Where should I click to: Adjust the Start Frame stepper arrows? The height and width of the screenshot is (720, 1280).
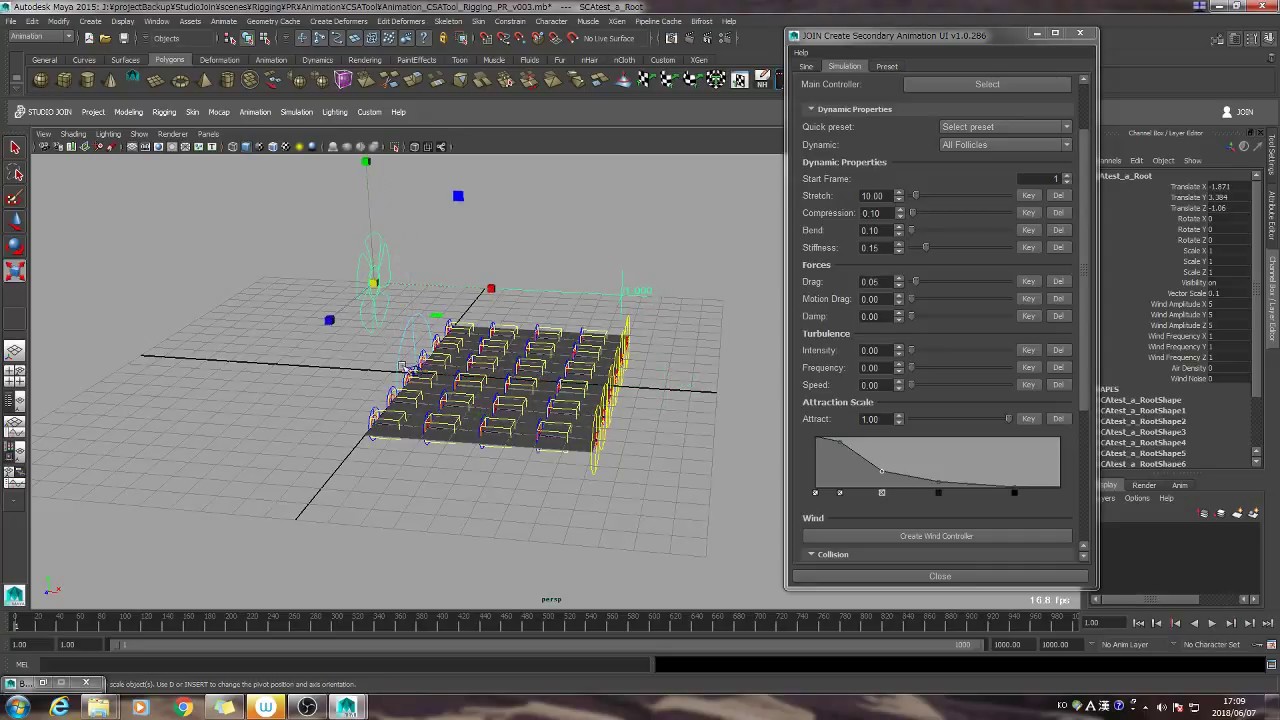tap(1067, 179)
